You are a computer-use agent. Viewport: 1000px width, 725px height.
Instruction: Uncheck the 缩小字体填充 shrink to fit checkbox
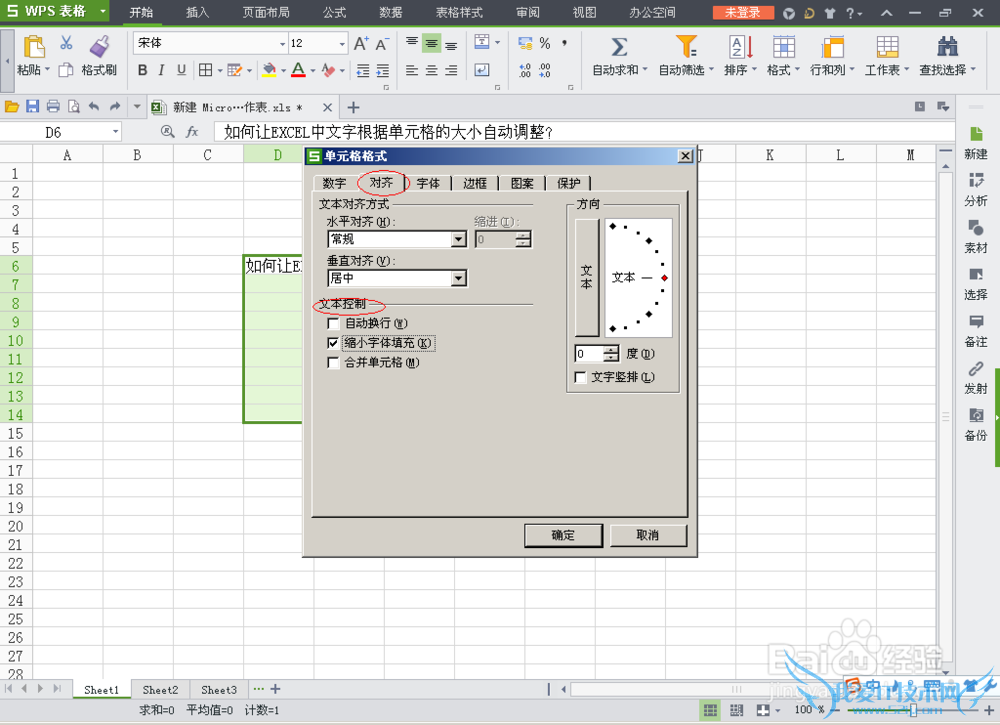click(x=334, y=343)
